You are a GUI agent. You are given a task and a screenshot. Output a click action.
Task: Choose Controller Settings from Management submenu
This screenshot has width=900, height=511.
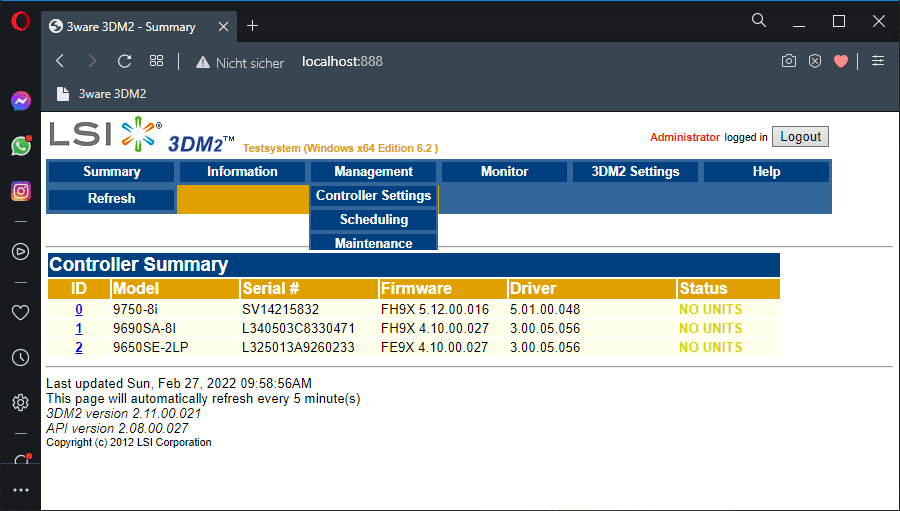373,196
